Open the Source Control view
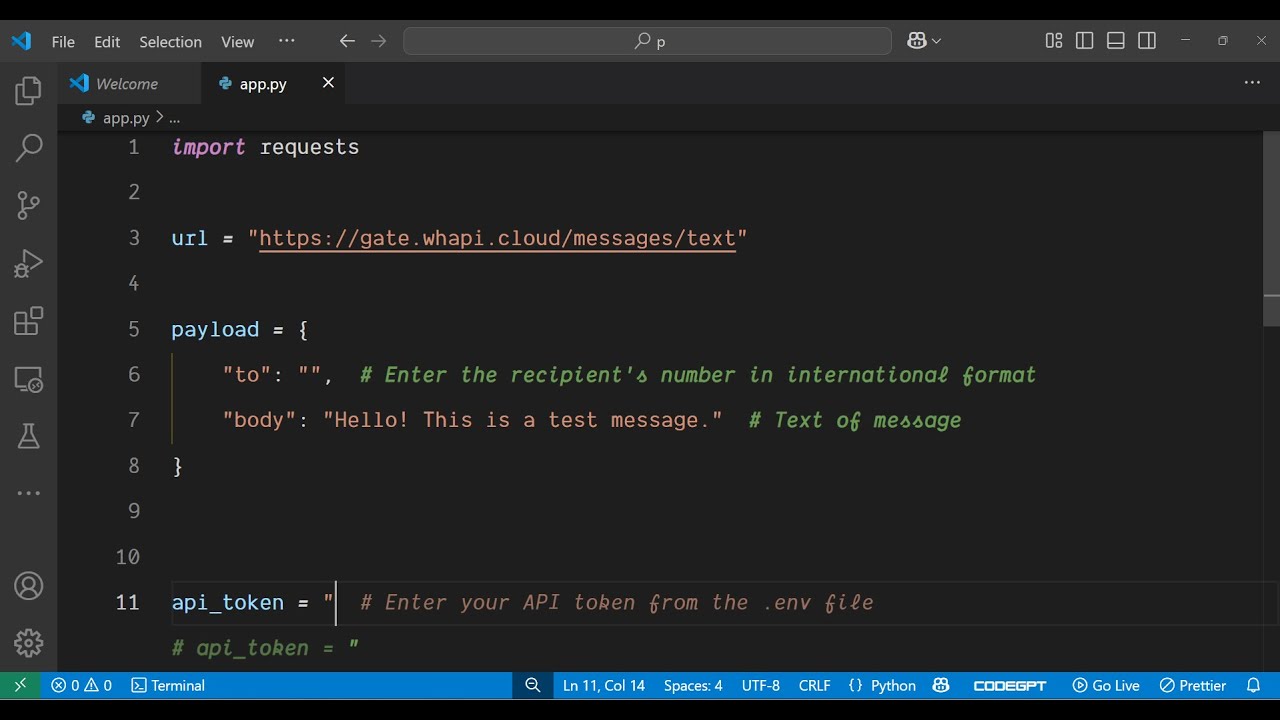Screen dimensions: 1280x720 click(x=28, y=206)
